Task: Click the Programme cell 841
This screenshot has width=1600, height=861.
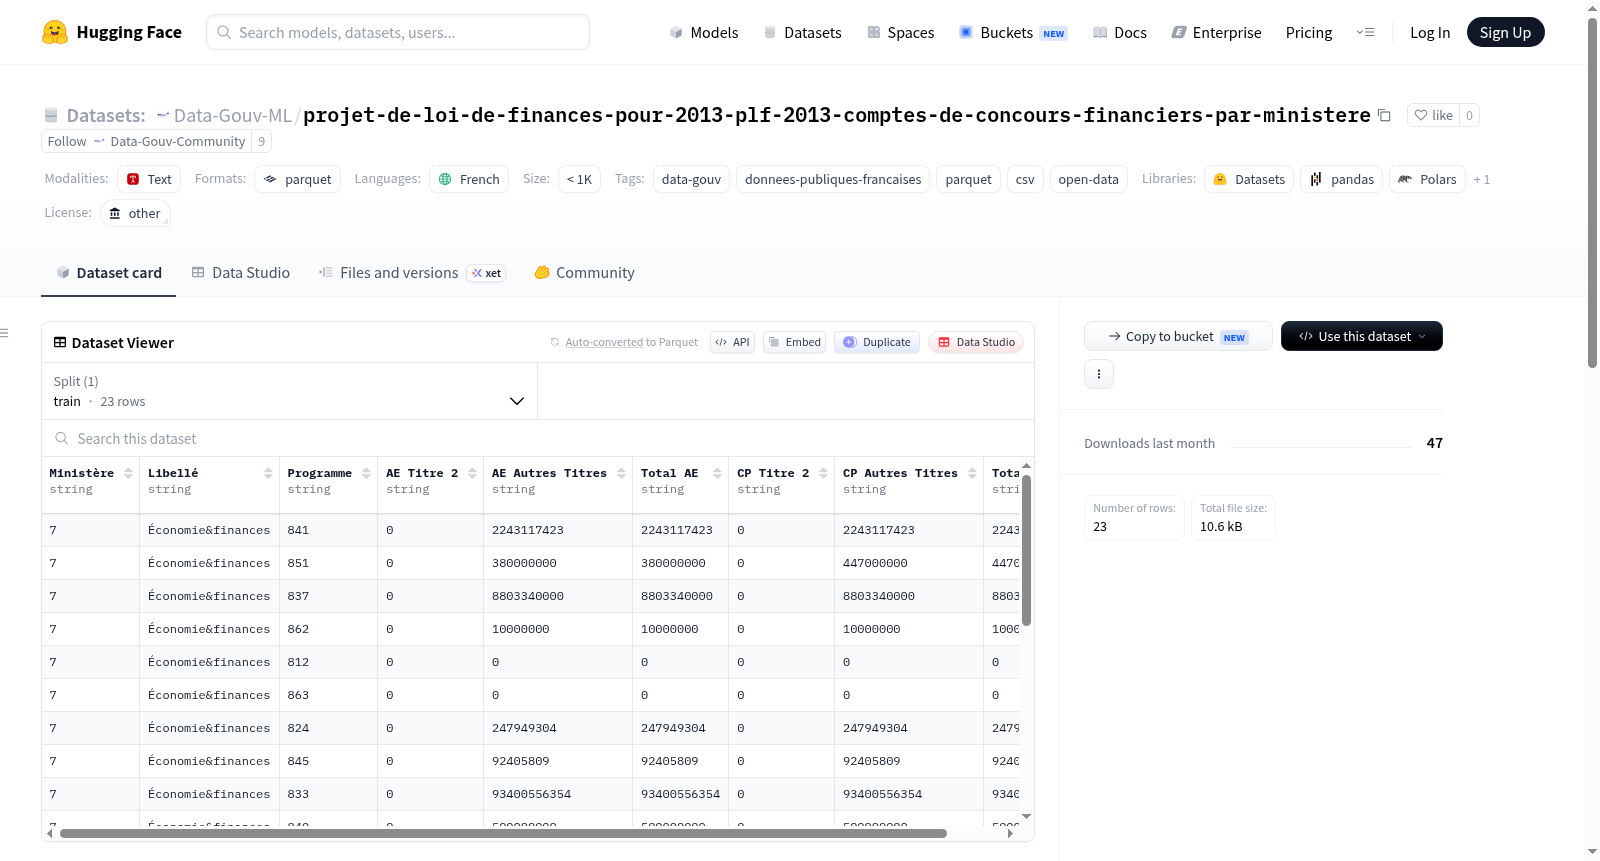Action: click(x=328, y=530)
